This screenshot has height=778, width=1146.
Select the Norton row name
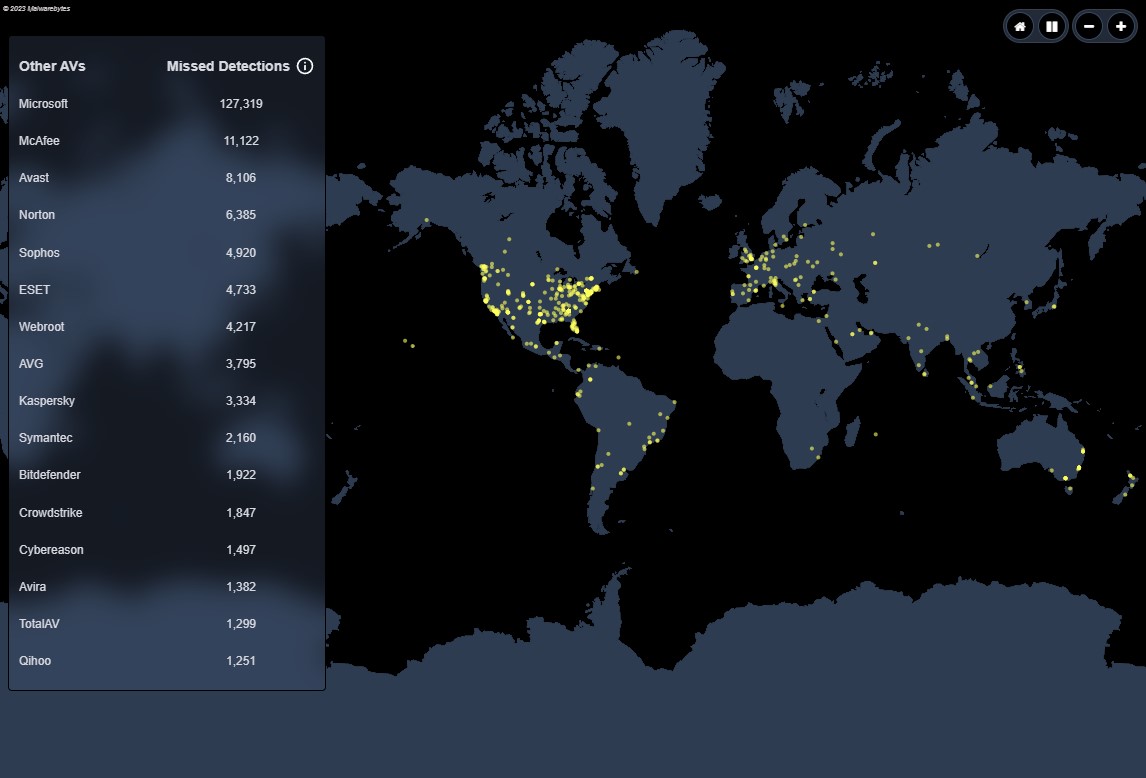[x=37, y=214]
